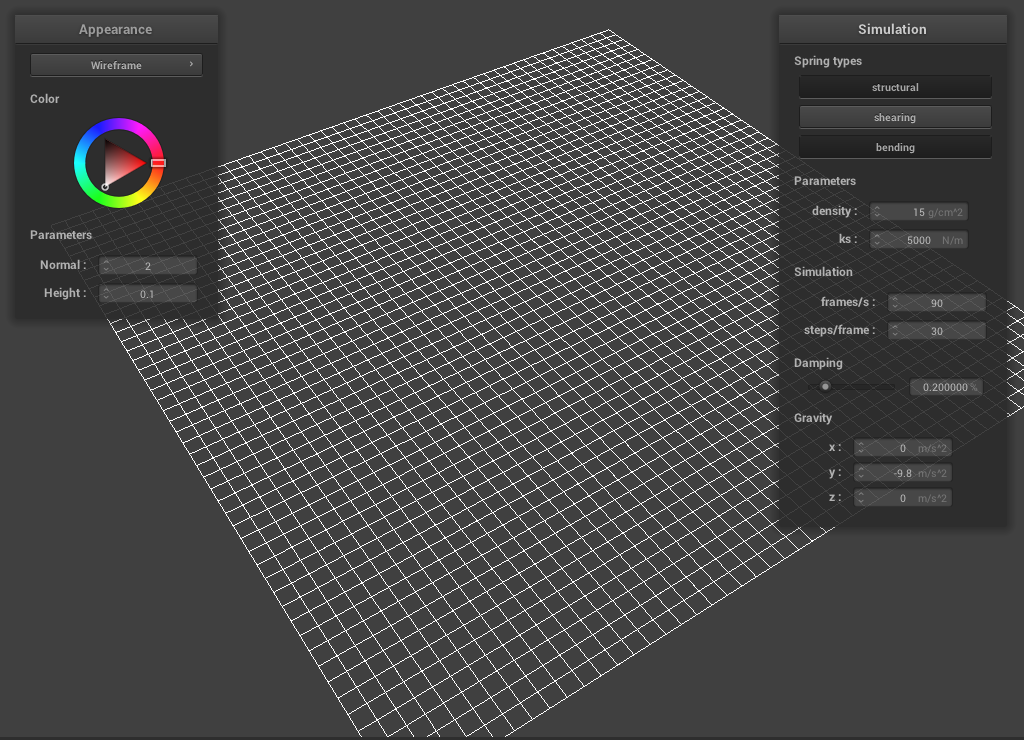
Task: Click the gravity y stepper arrows
Action: pos(861,473)
